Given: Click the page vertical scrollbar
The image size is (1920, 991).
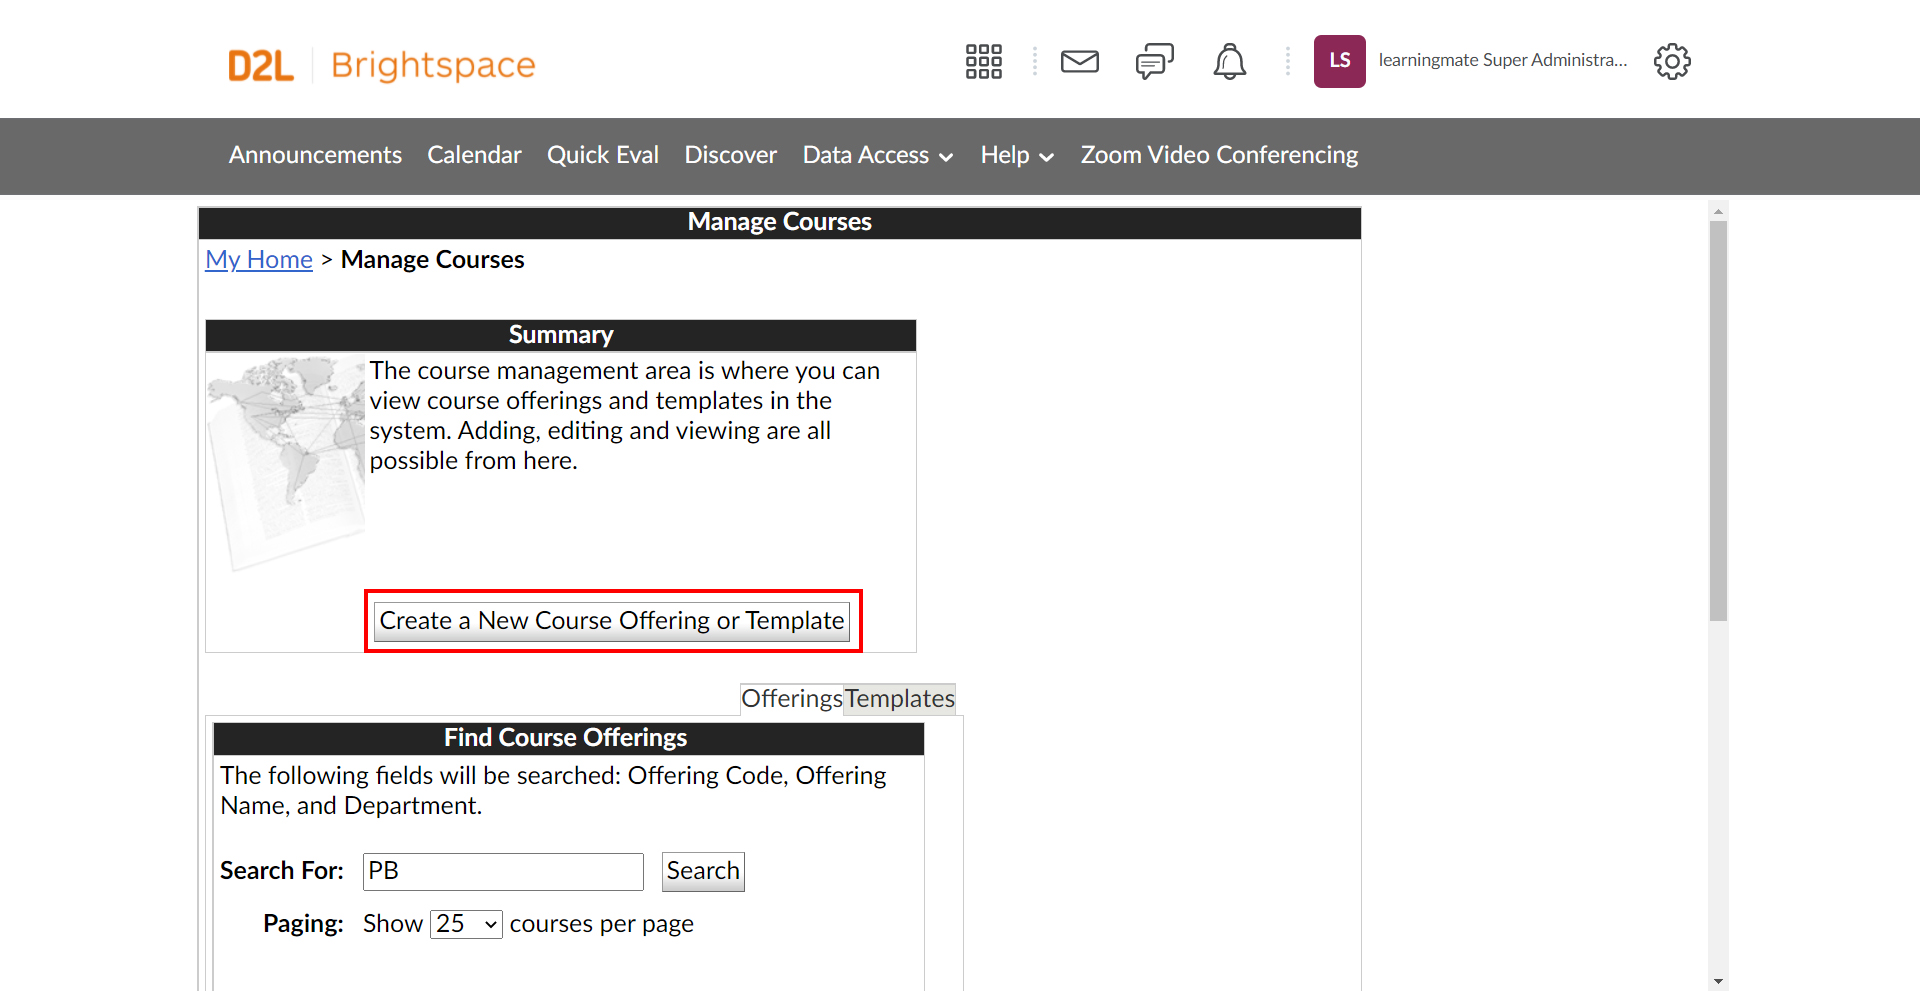Looking at the screenshot, I should point(1718,420).
